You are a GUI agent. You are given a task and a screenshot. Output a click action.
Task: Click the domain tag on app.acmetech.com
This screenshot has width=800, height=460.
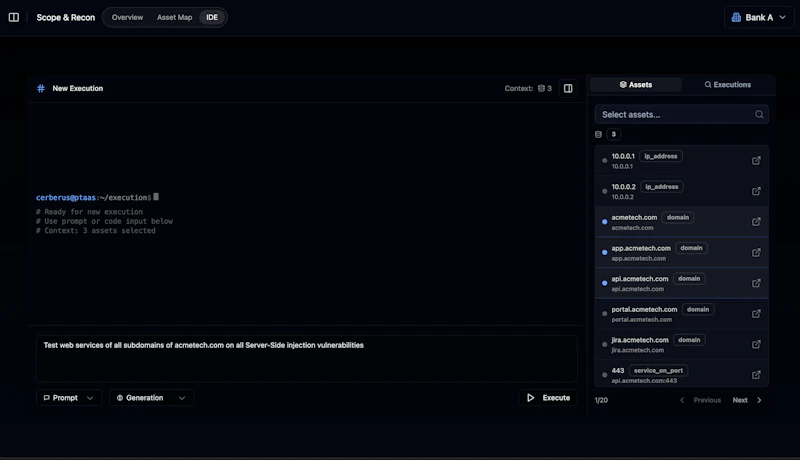[691, 248]
